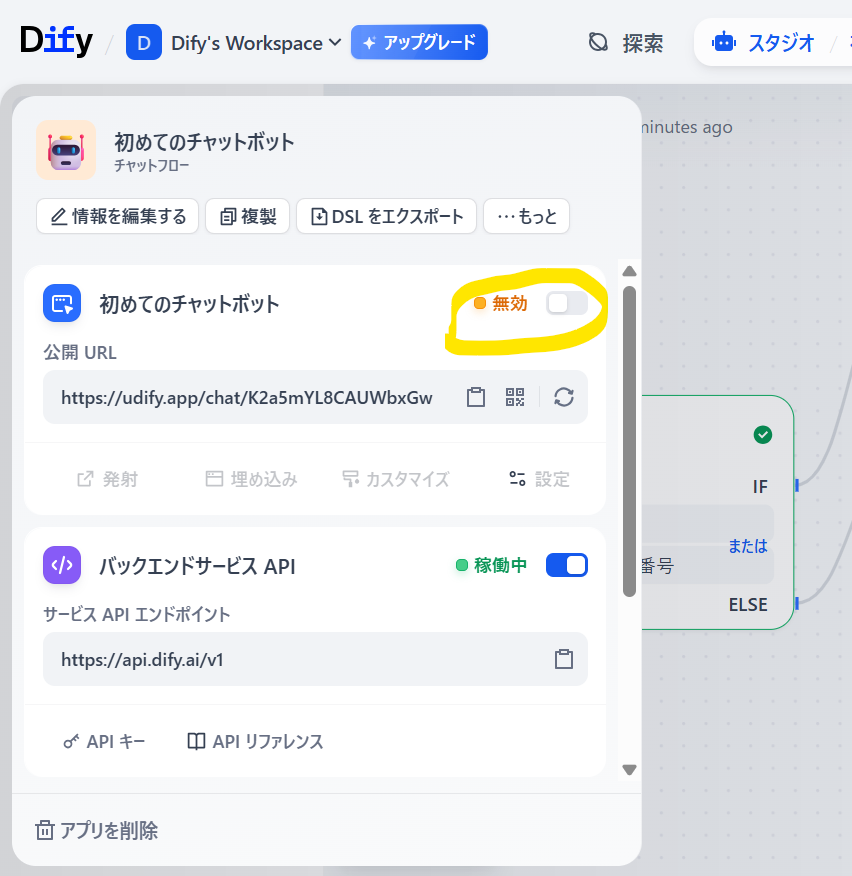Click the green check on IF node
The height and width of the screenshot is (876, 852).
763,435
